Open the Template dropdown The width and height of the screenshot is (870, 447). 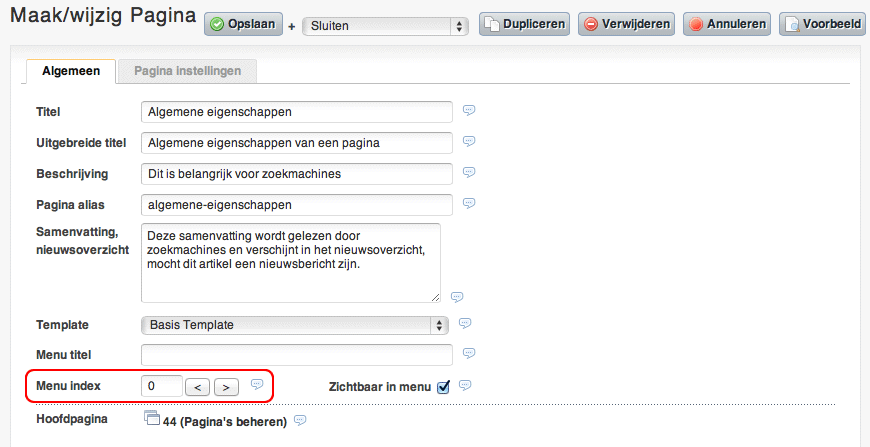(x=295, y=325)
